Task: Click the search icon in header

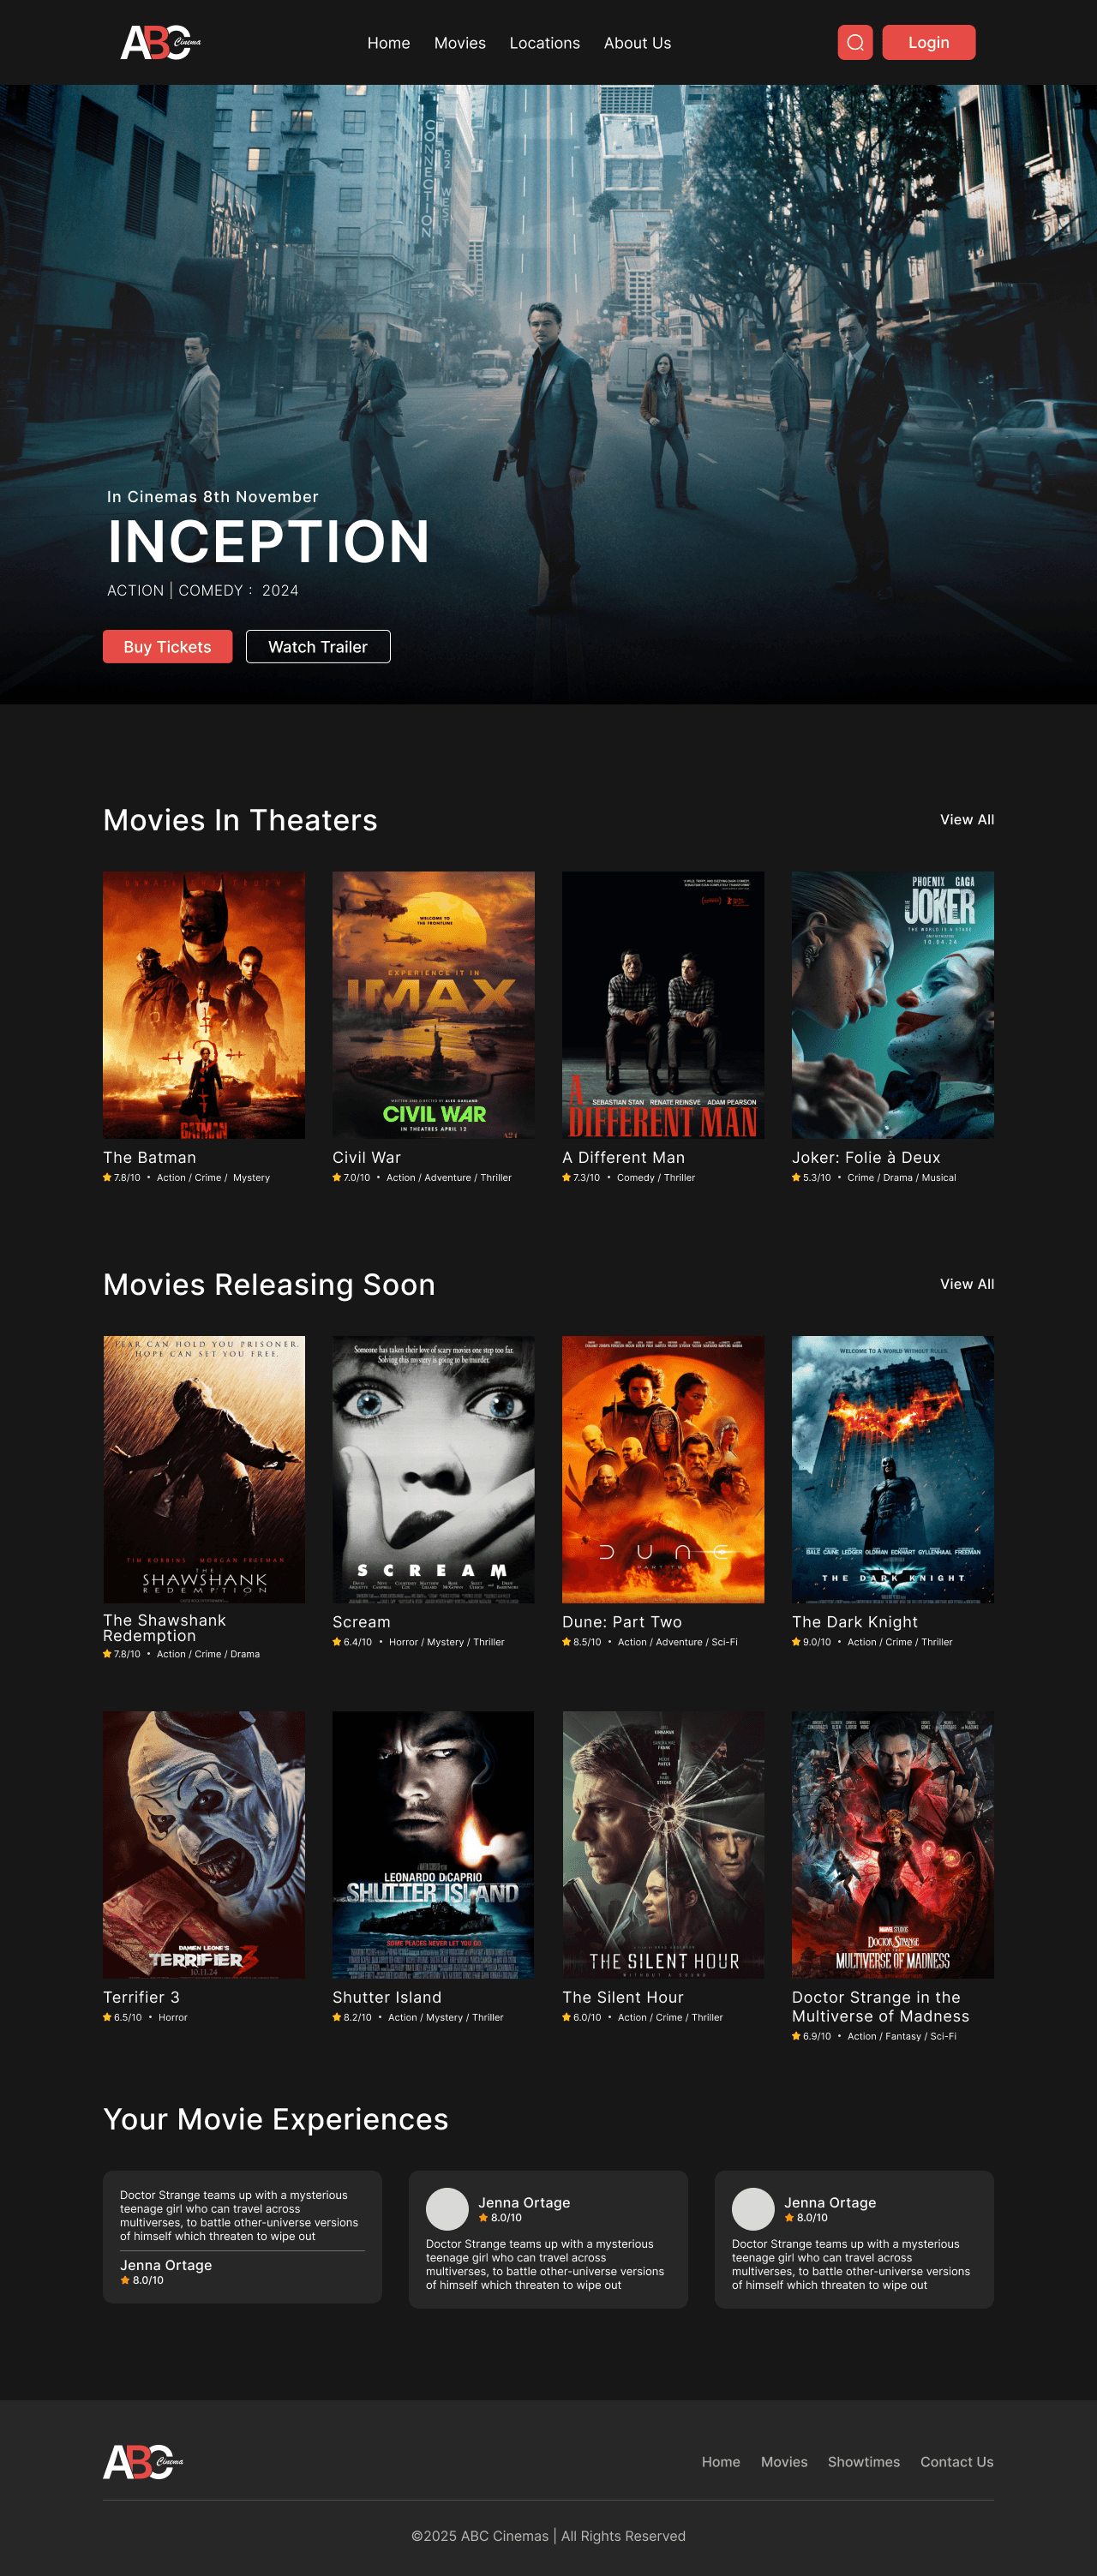Action: coord(855,43)
